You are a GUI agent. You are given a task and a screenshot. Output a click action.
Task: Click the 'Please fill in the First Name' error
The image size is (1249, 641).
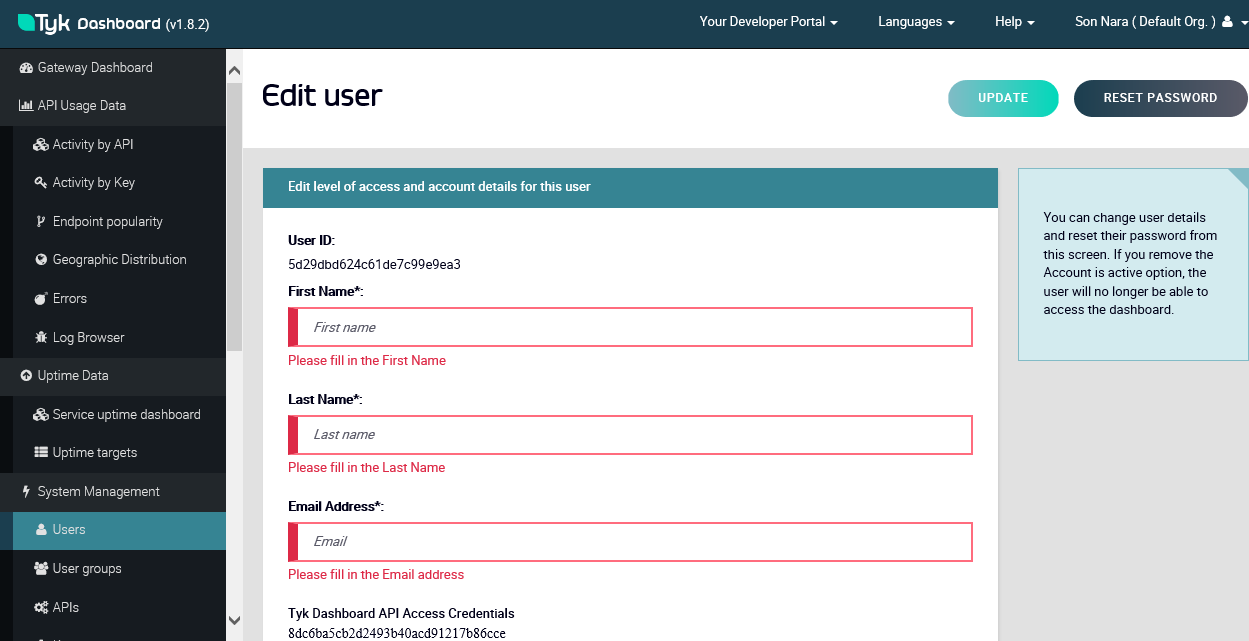coord(367,360)
